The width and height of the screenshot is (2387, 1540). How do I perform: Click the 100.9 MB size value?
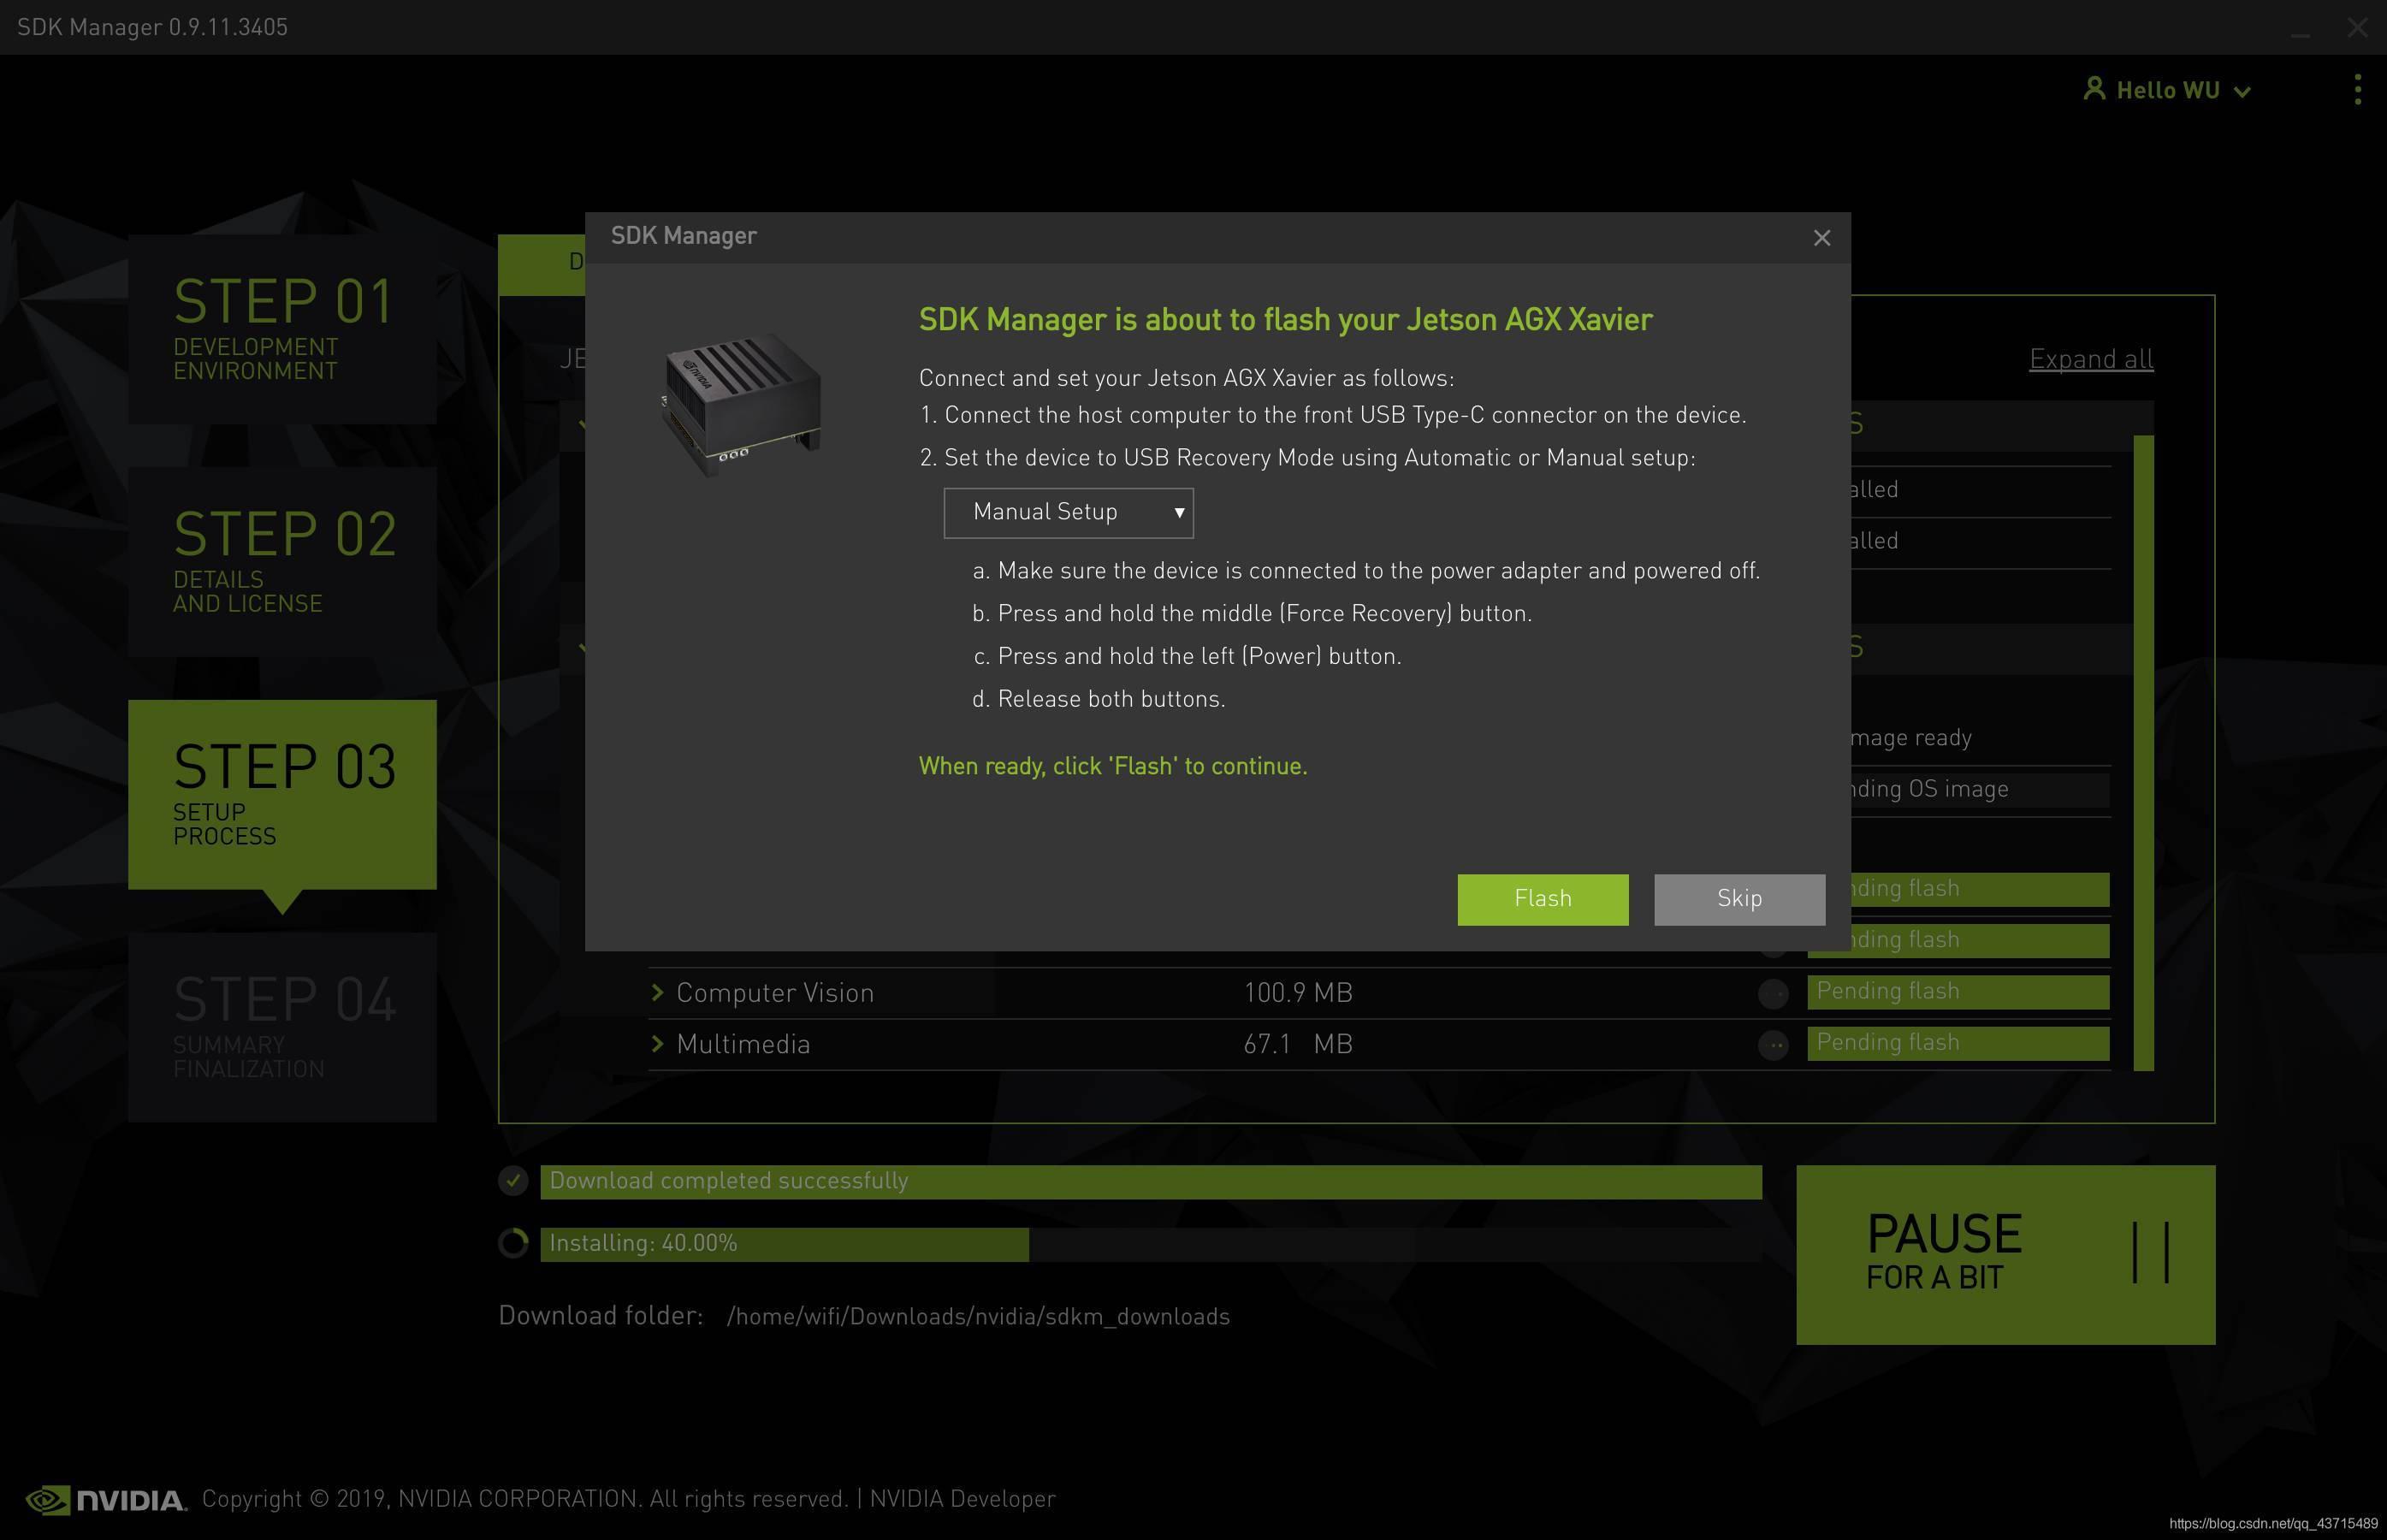point(1297,993)
